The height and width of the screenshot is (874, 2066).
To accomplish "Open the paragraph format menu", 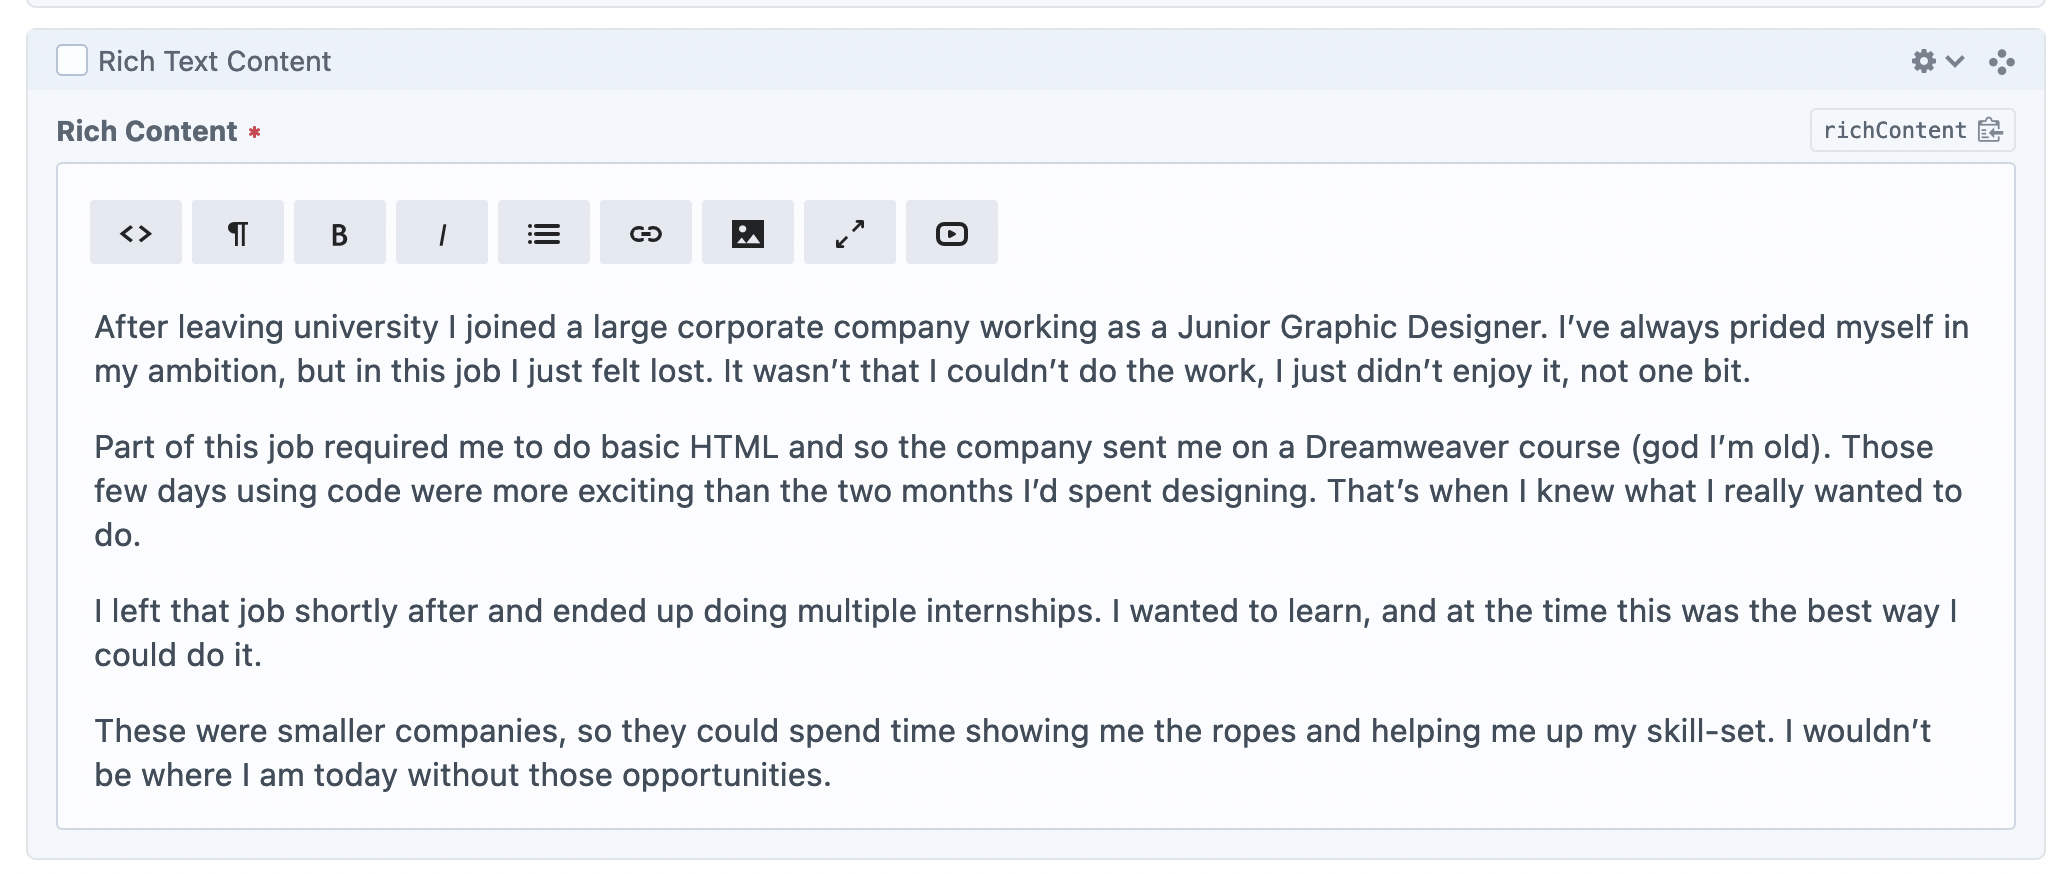I will (238, 233).
